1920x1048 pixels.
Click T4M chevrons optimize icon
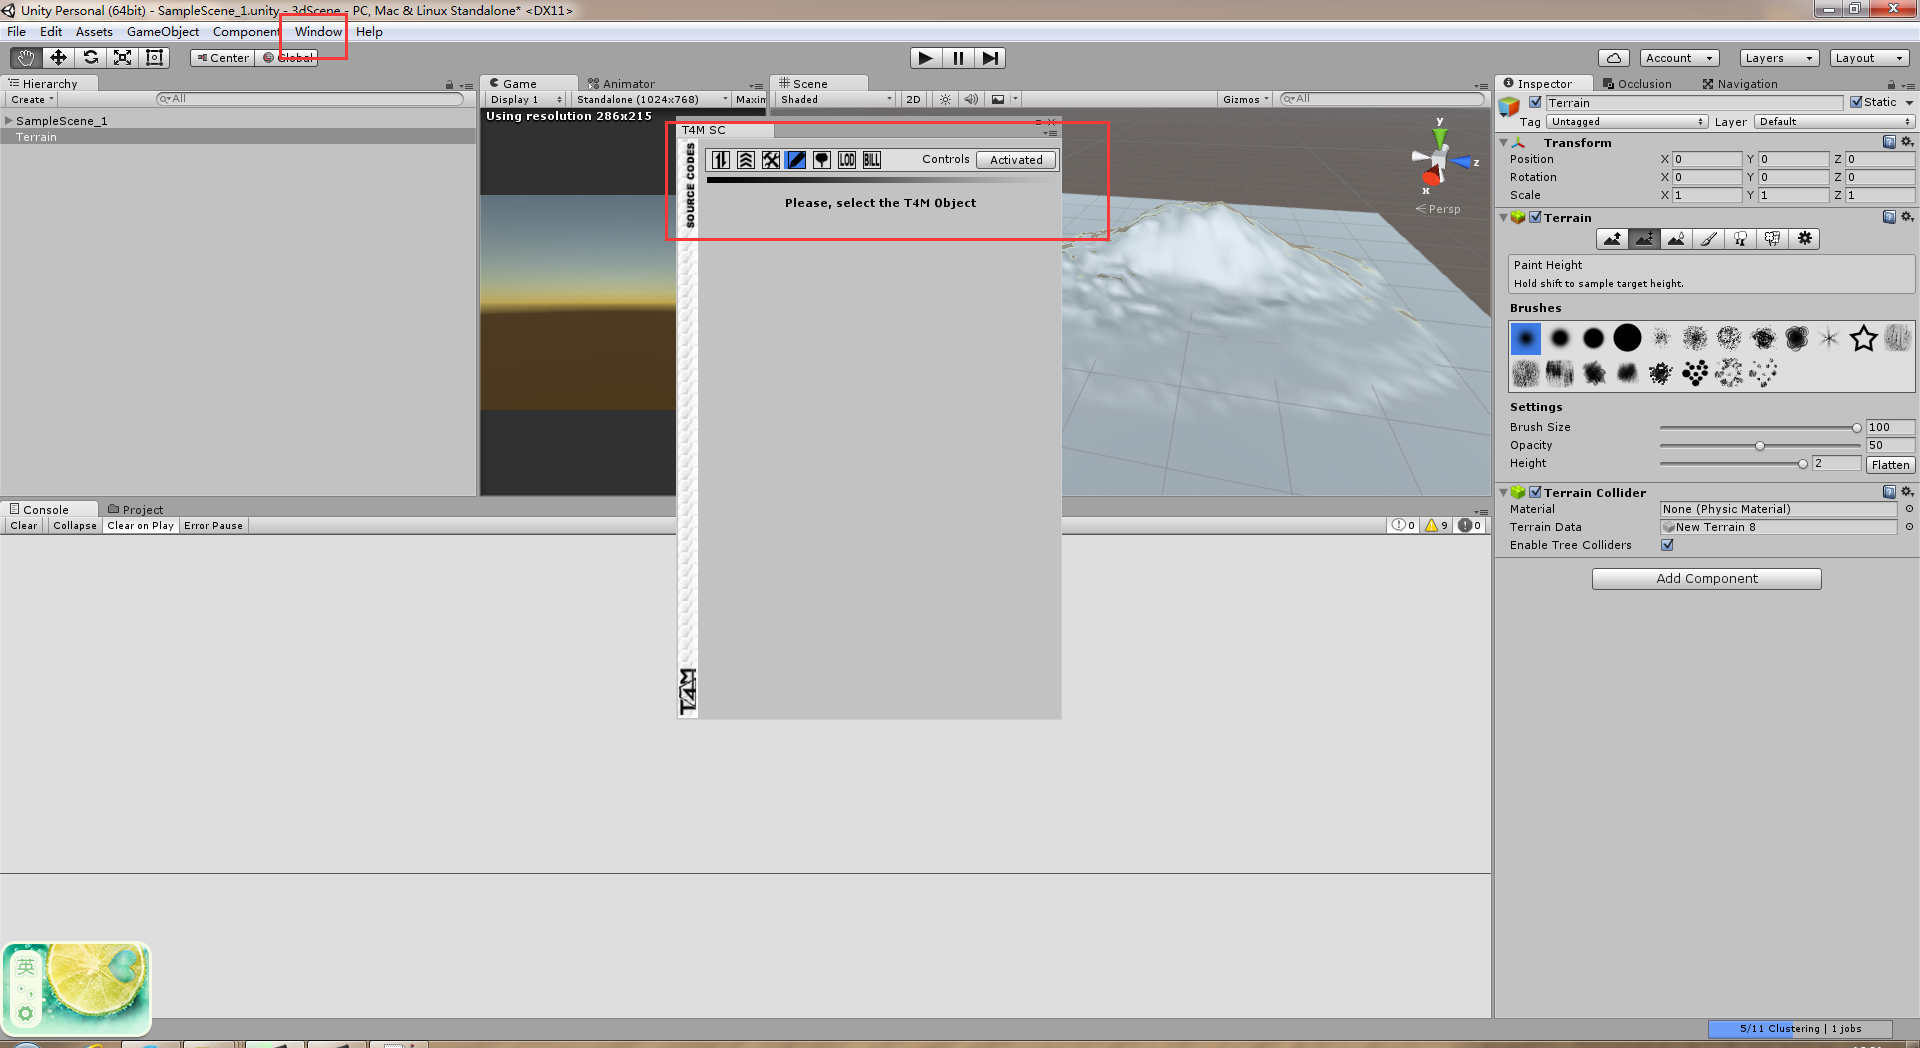pyautogui.click(x=746, y=160)
